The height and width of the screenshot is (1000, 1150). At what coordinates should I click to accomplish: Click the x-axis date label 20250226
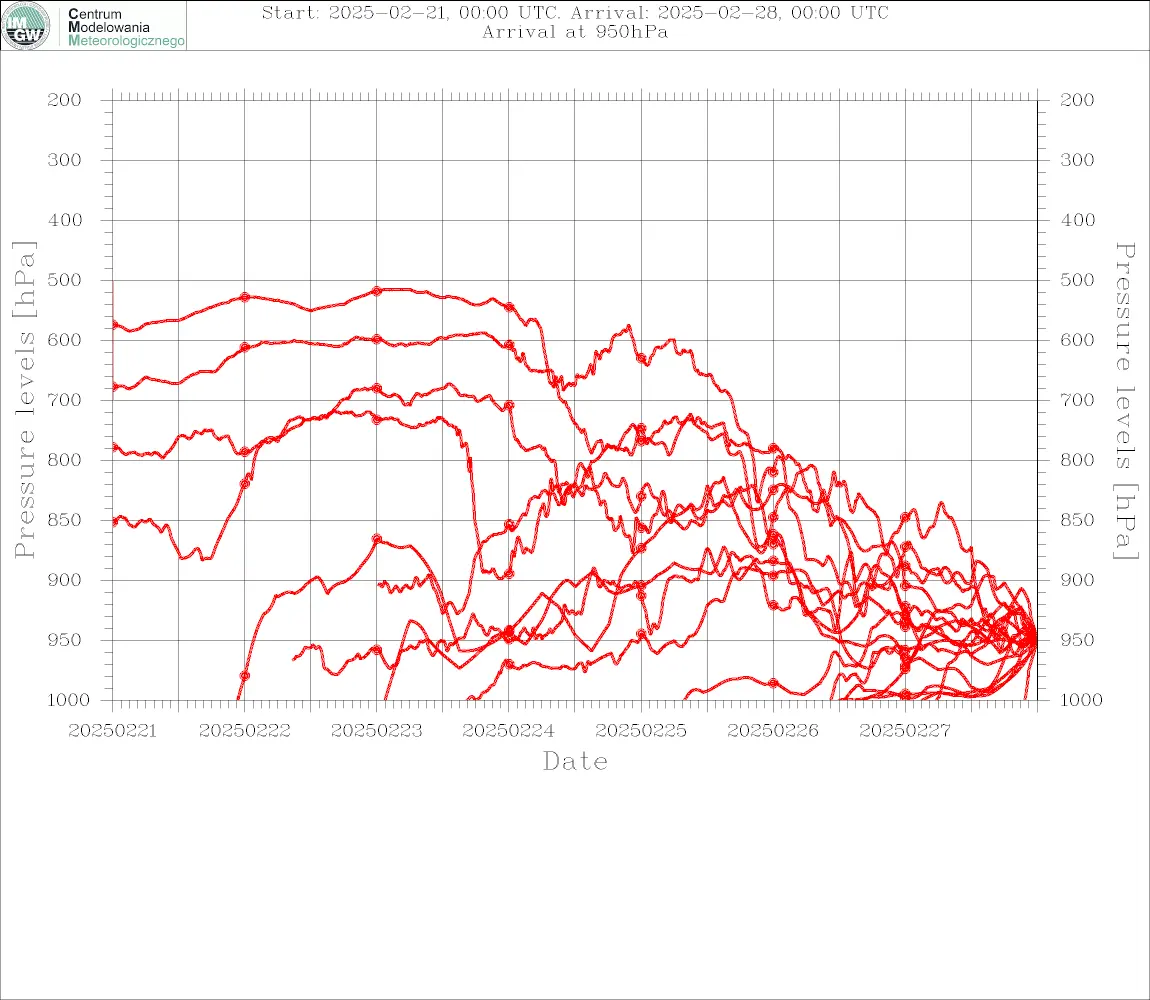coord(773,731)
